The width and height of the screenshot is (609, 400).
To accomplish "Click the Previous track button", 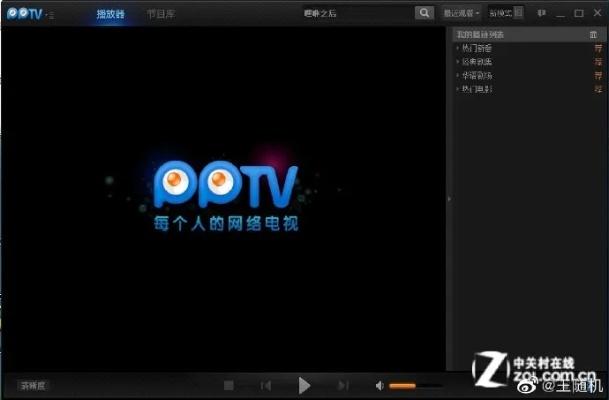I will tap(266, 385).
